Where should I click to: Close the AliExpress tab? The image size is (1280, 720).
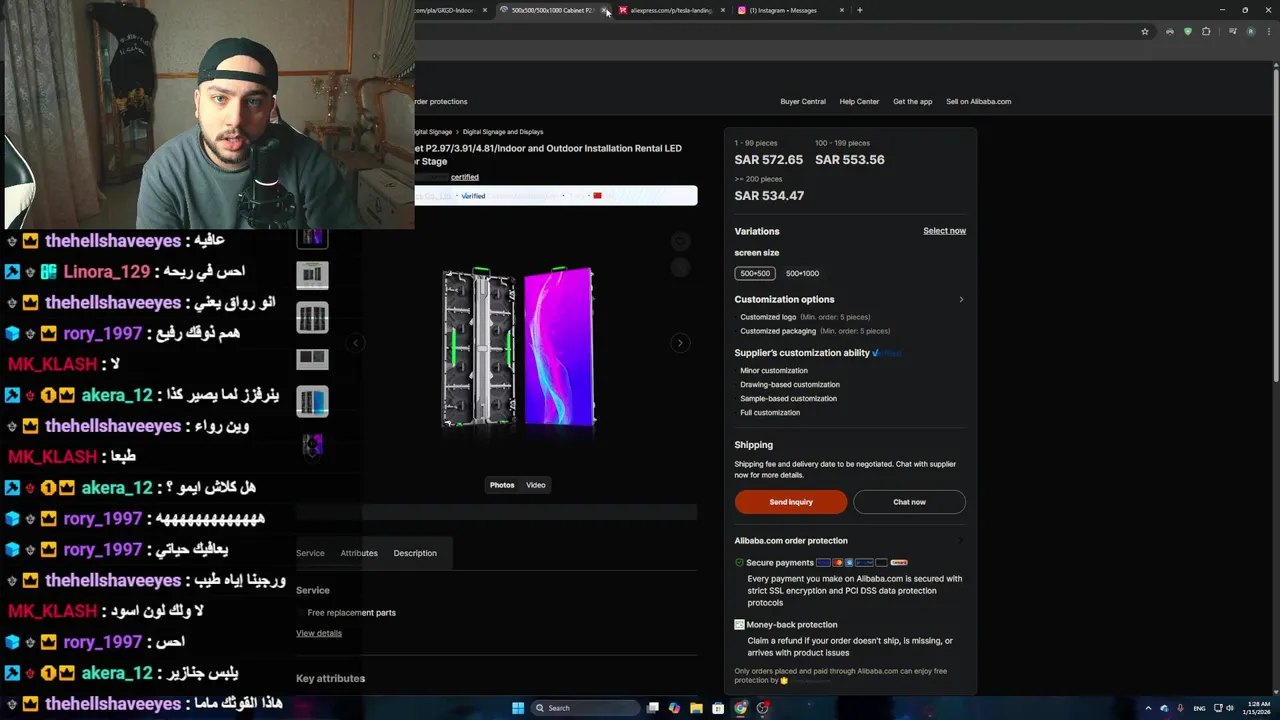point(723,10)
